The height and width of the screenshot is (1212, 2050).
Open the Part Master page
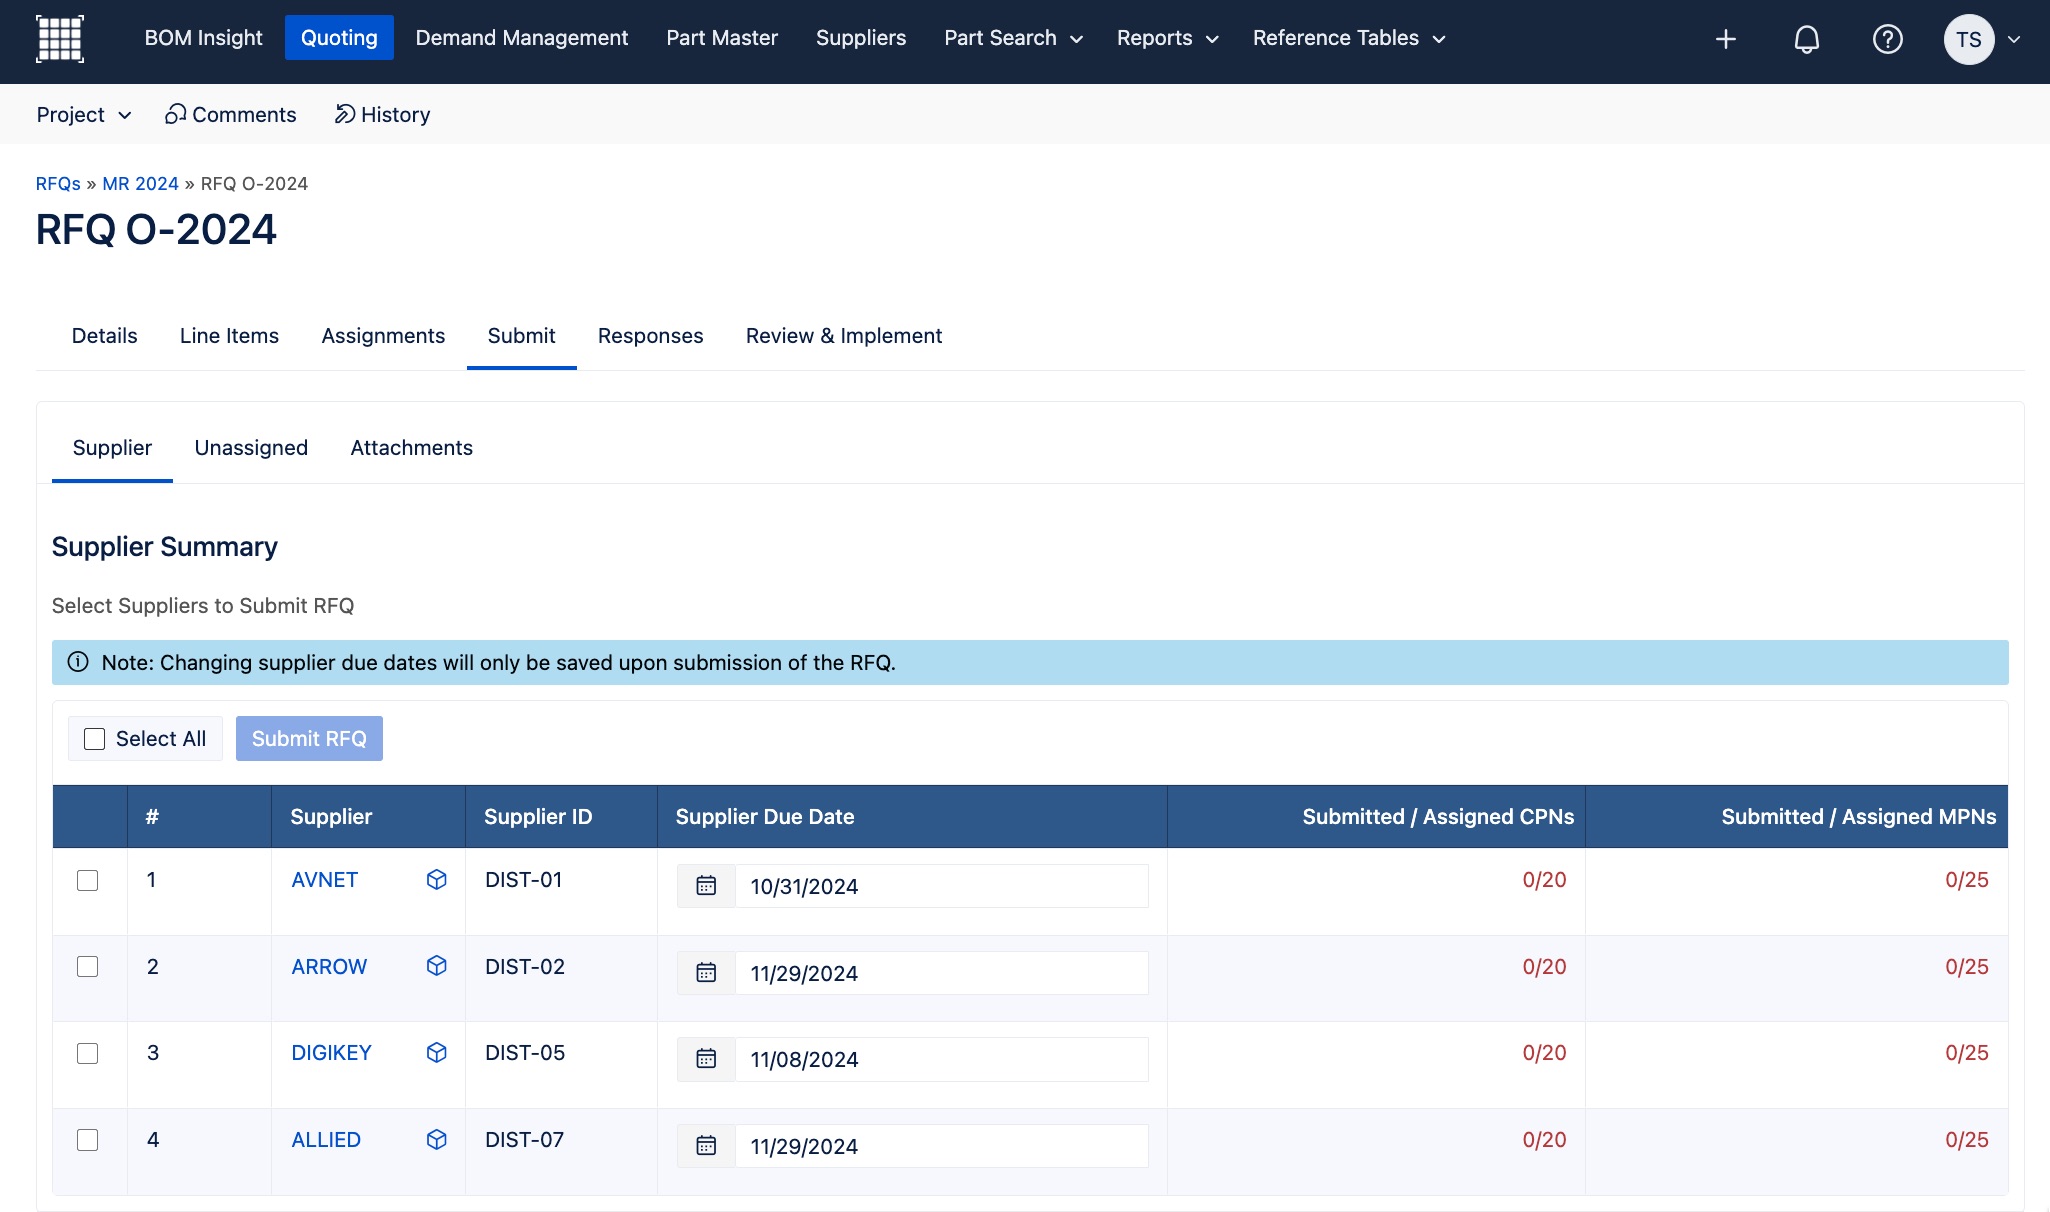[722, 38]
